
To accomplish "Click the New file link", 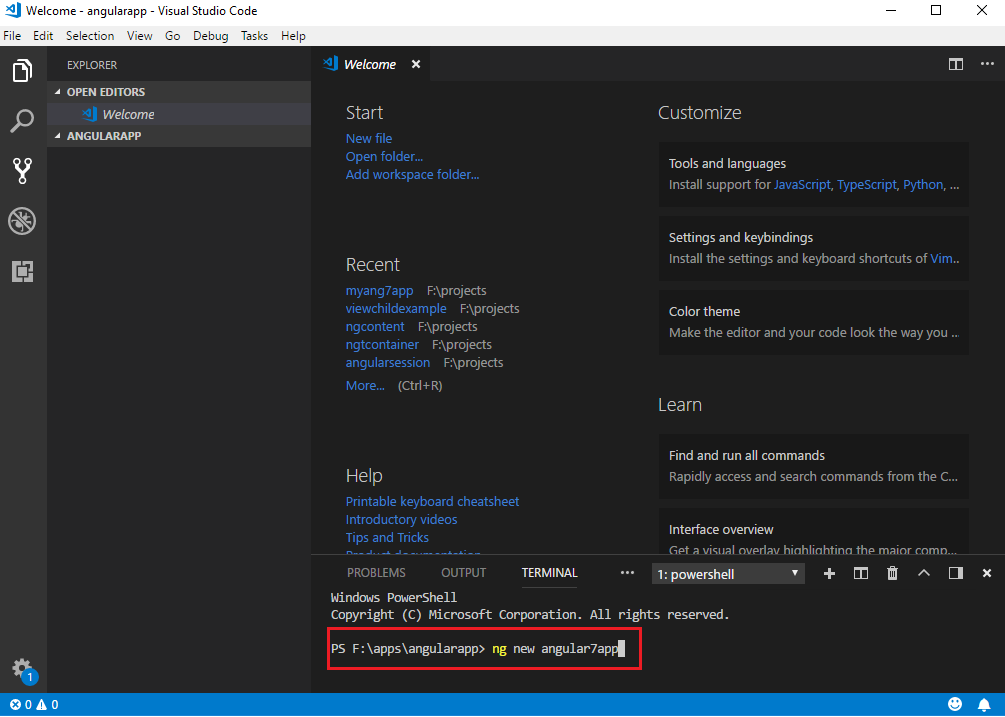I will 369,138.
